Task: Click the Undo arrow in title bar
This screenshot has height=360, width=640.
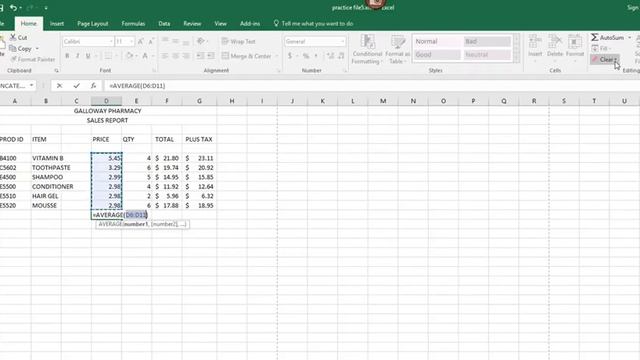Action: coord(13,7)
